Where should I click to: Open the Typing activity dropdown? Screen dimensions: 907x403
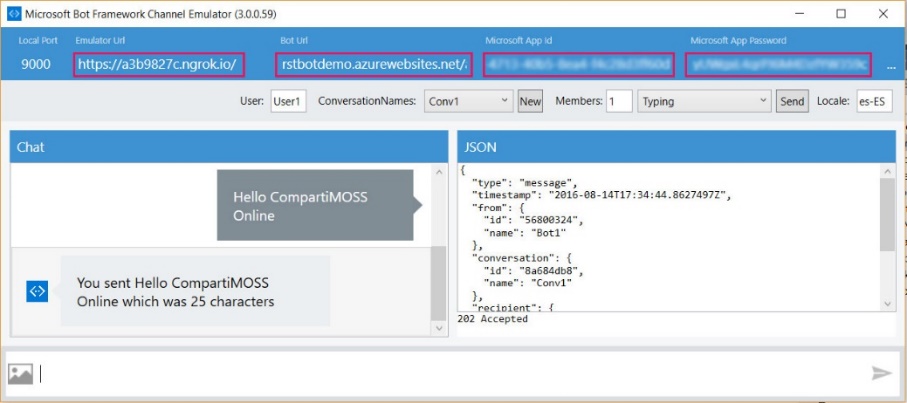tap(704, 101)
